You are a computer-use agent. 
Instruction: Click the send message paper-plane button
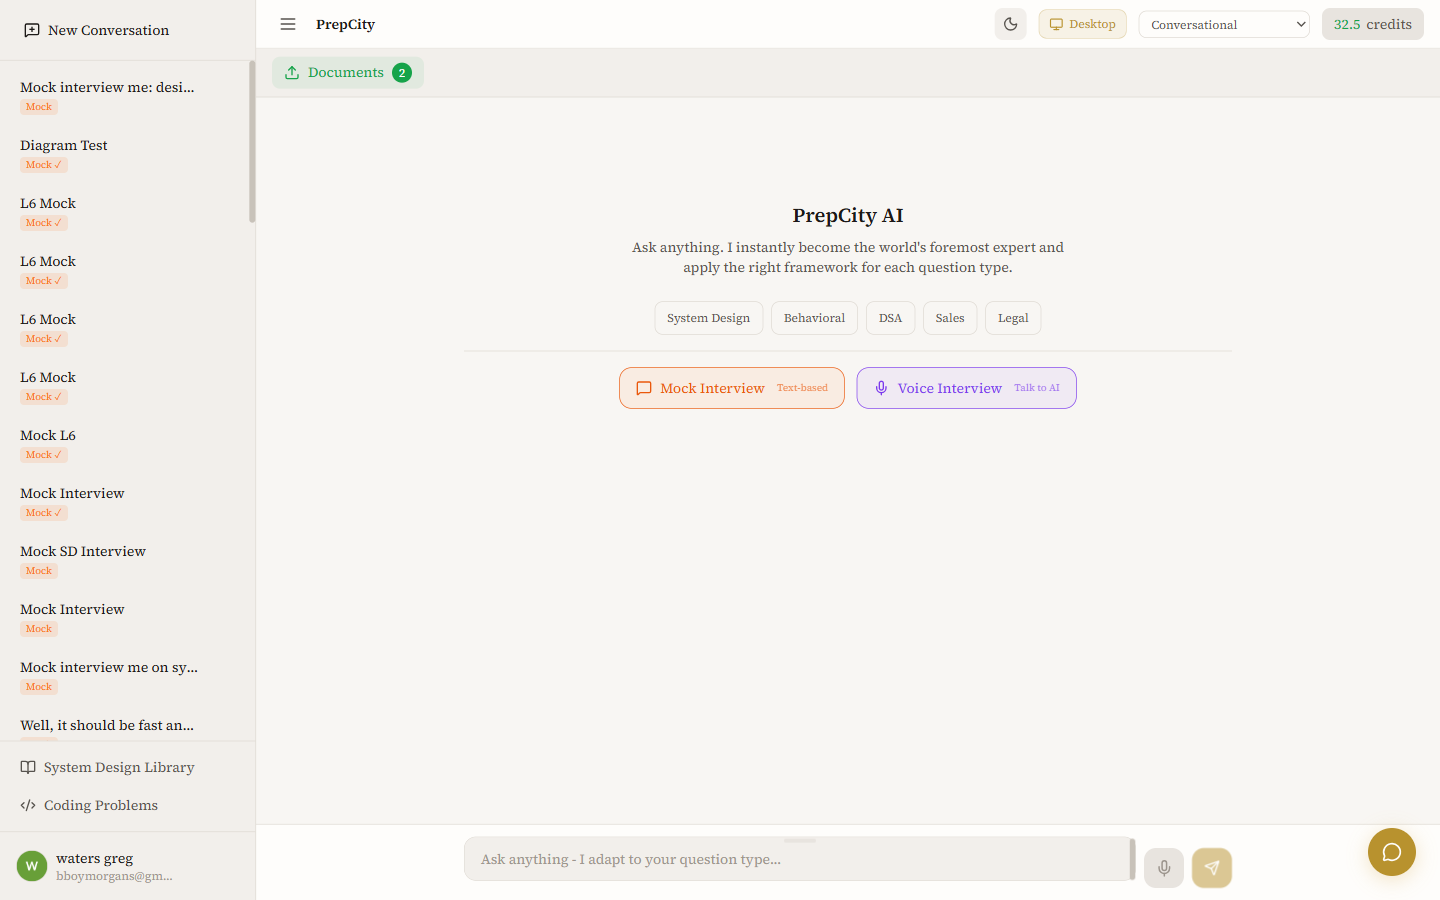click(x=1212, y=868)
